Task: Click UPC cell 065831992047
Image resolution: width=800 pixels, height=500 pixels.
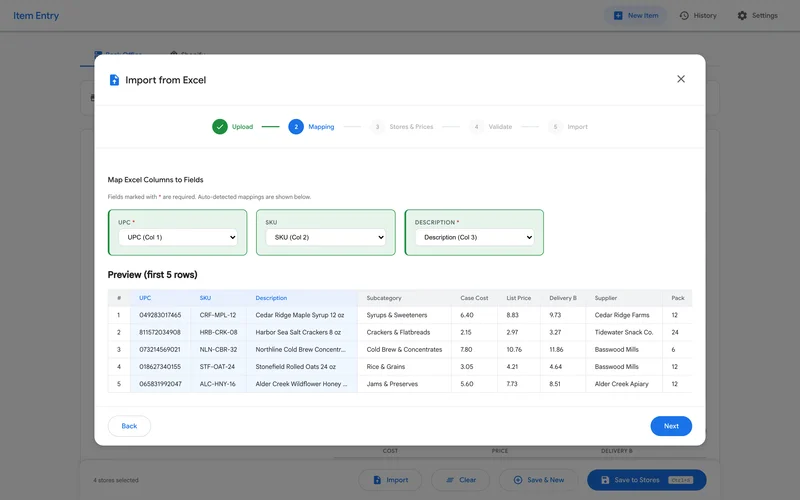Action: point(160,384)
